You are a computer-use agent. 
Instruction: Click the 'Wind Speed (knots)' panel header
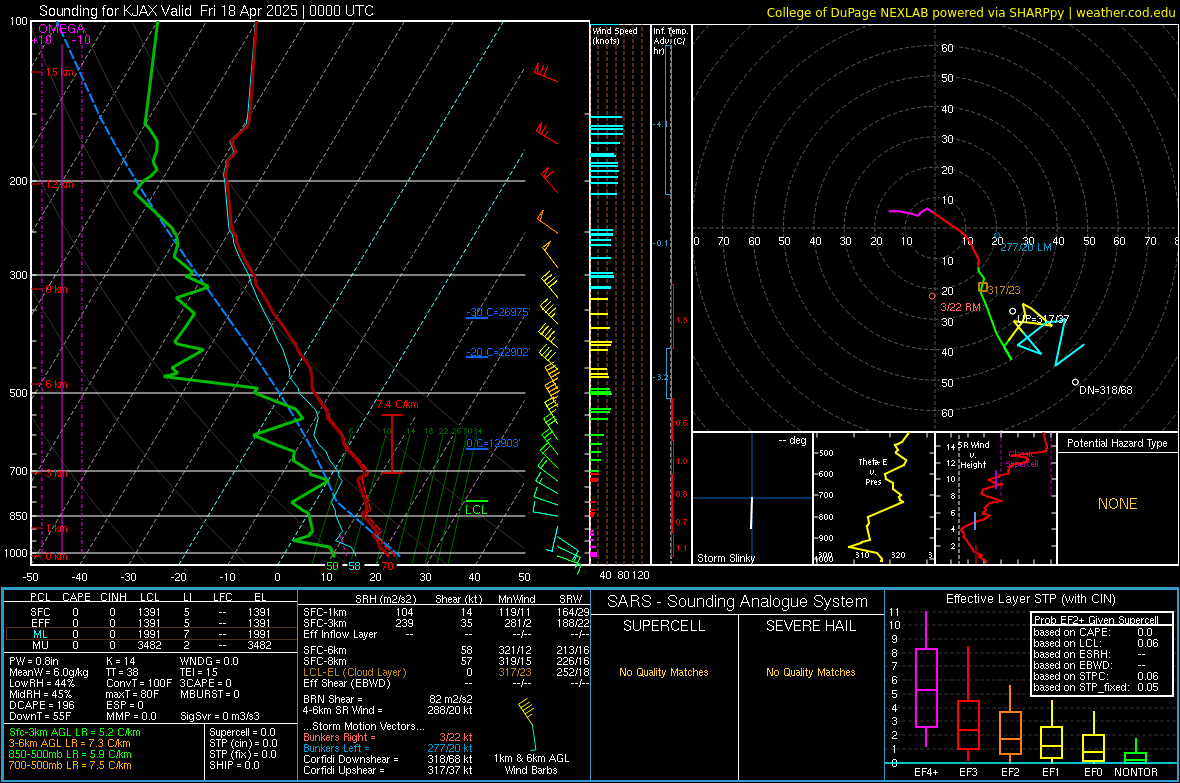[615, 35]
